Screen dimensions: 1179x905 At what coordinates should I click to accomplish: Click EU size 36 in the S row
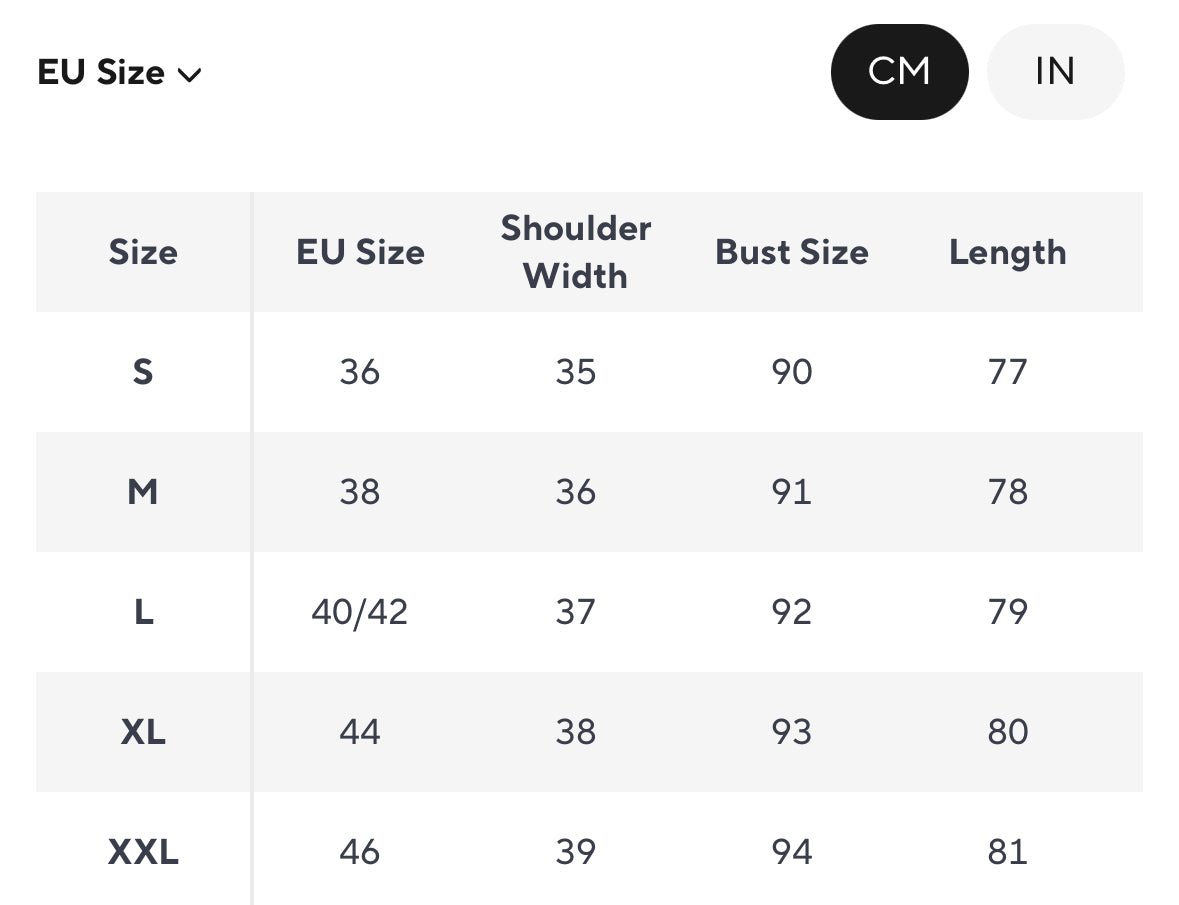(x=360, y=372)
